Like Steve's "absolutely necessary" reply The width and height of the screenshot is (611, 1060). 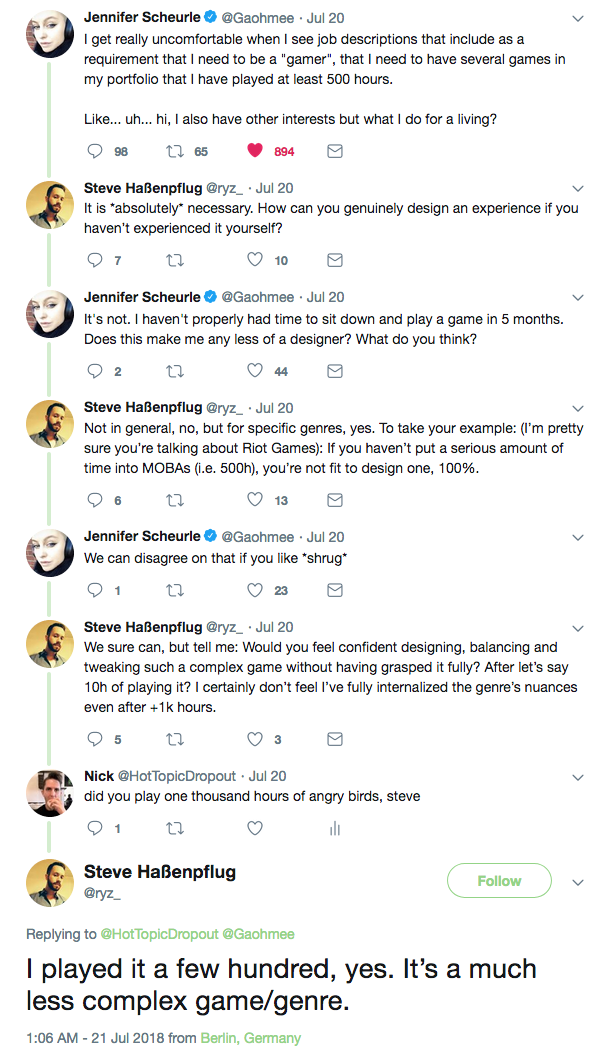pos(255,260)
